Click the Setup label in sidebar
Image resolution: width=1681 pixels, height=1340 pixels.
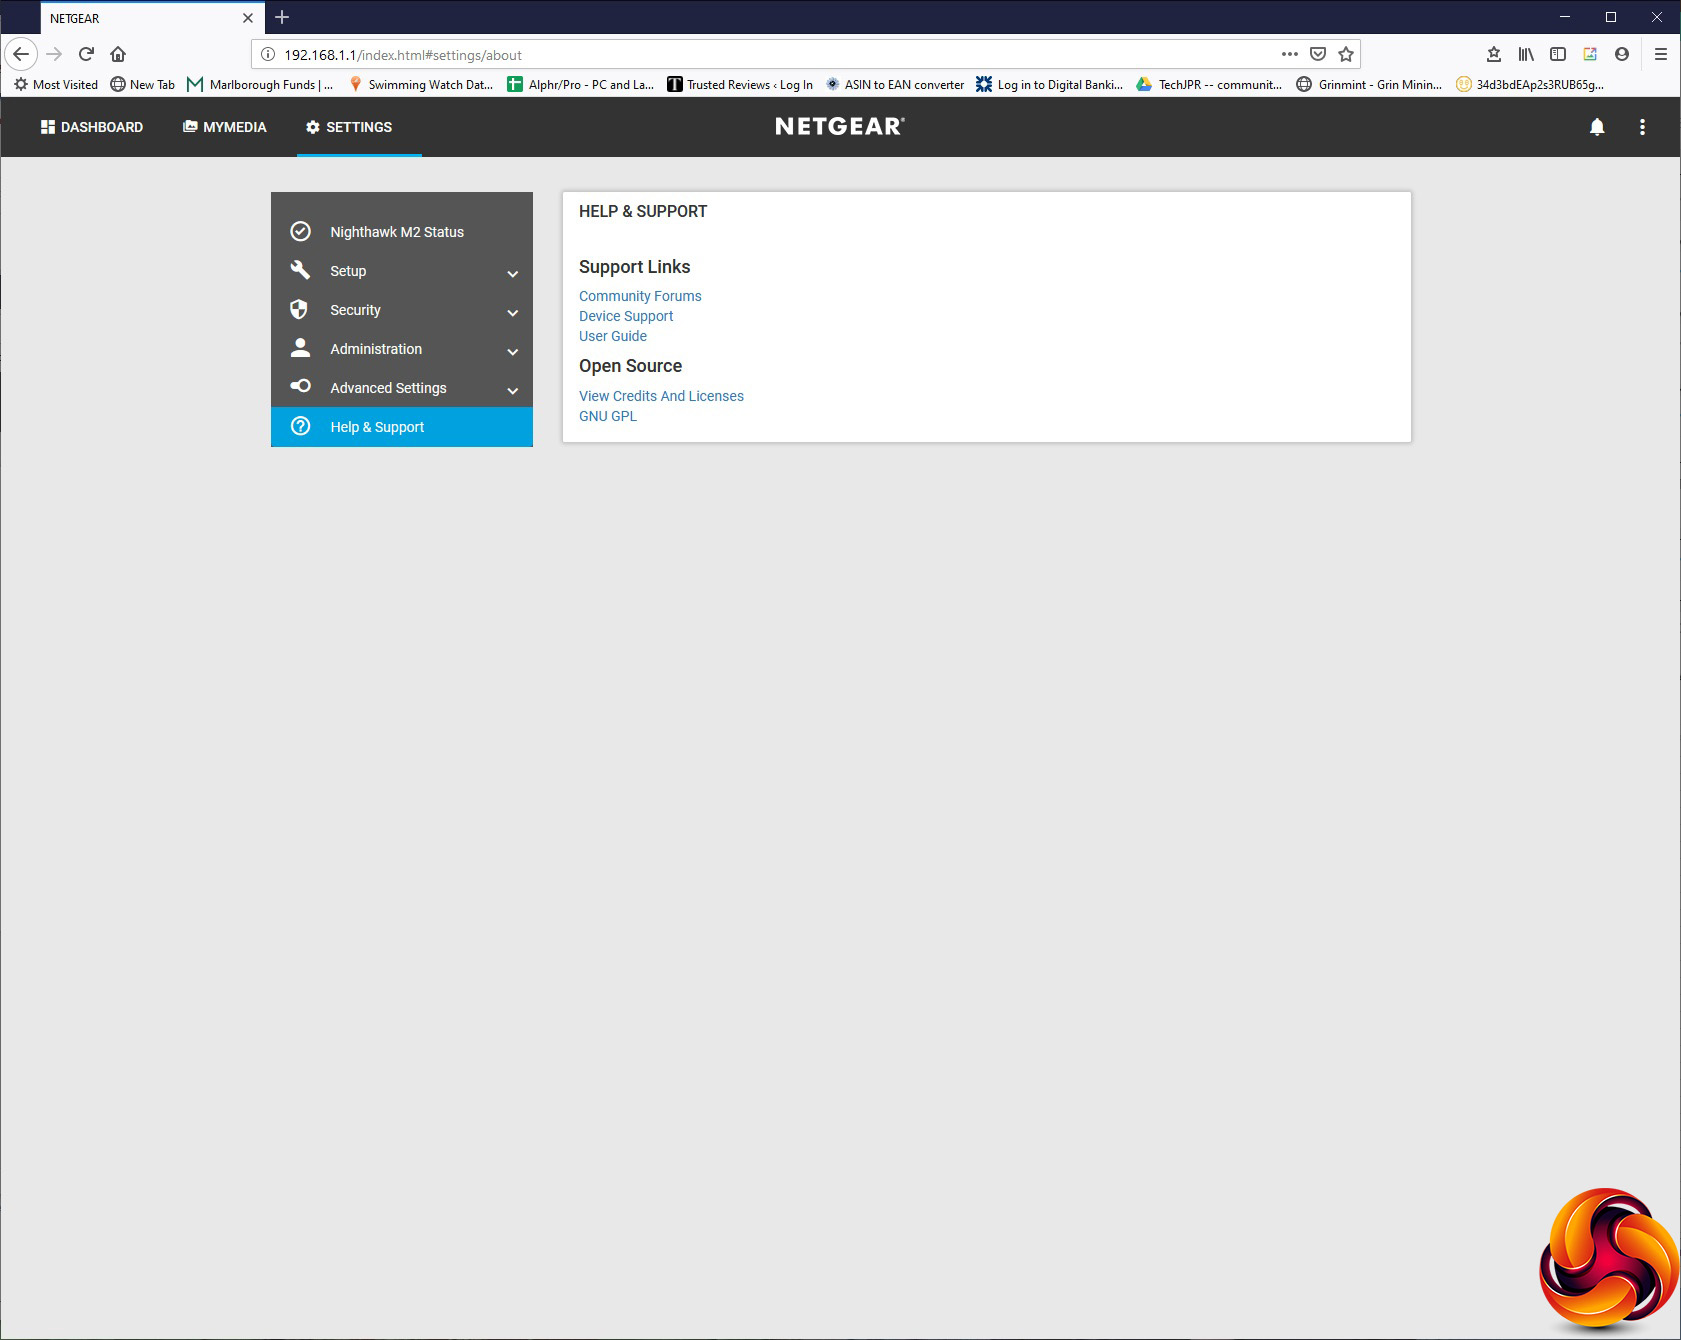(348, 271)
